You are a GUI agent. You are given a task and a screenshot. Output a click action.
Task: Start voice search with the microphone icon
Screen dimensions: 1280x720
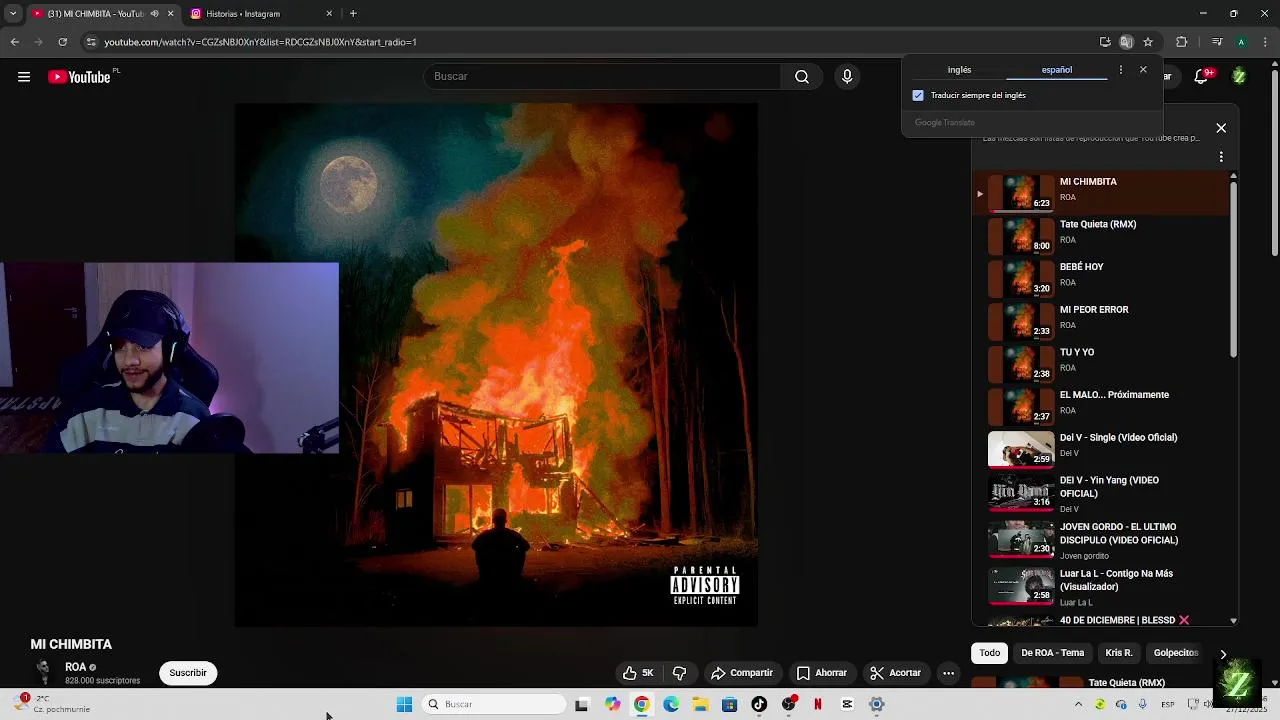[x=847, y=77]
